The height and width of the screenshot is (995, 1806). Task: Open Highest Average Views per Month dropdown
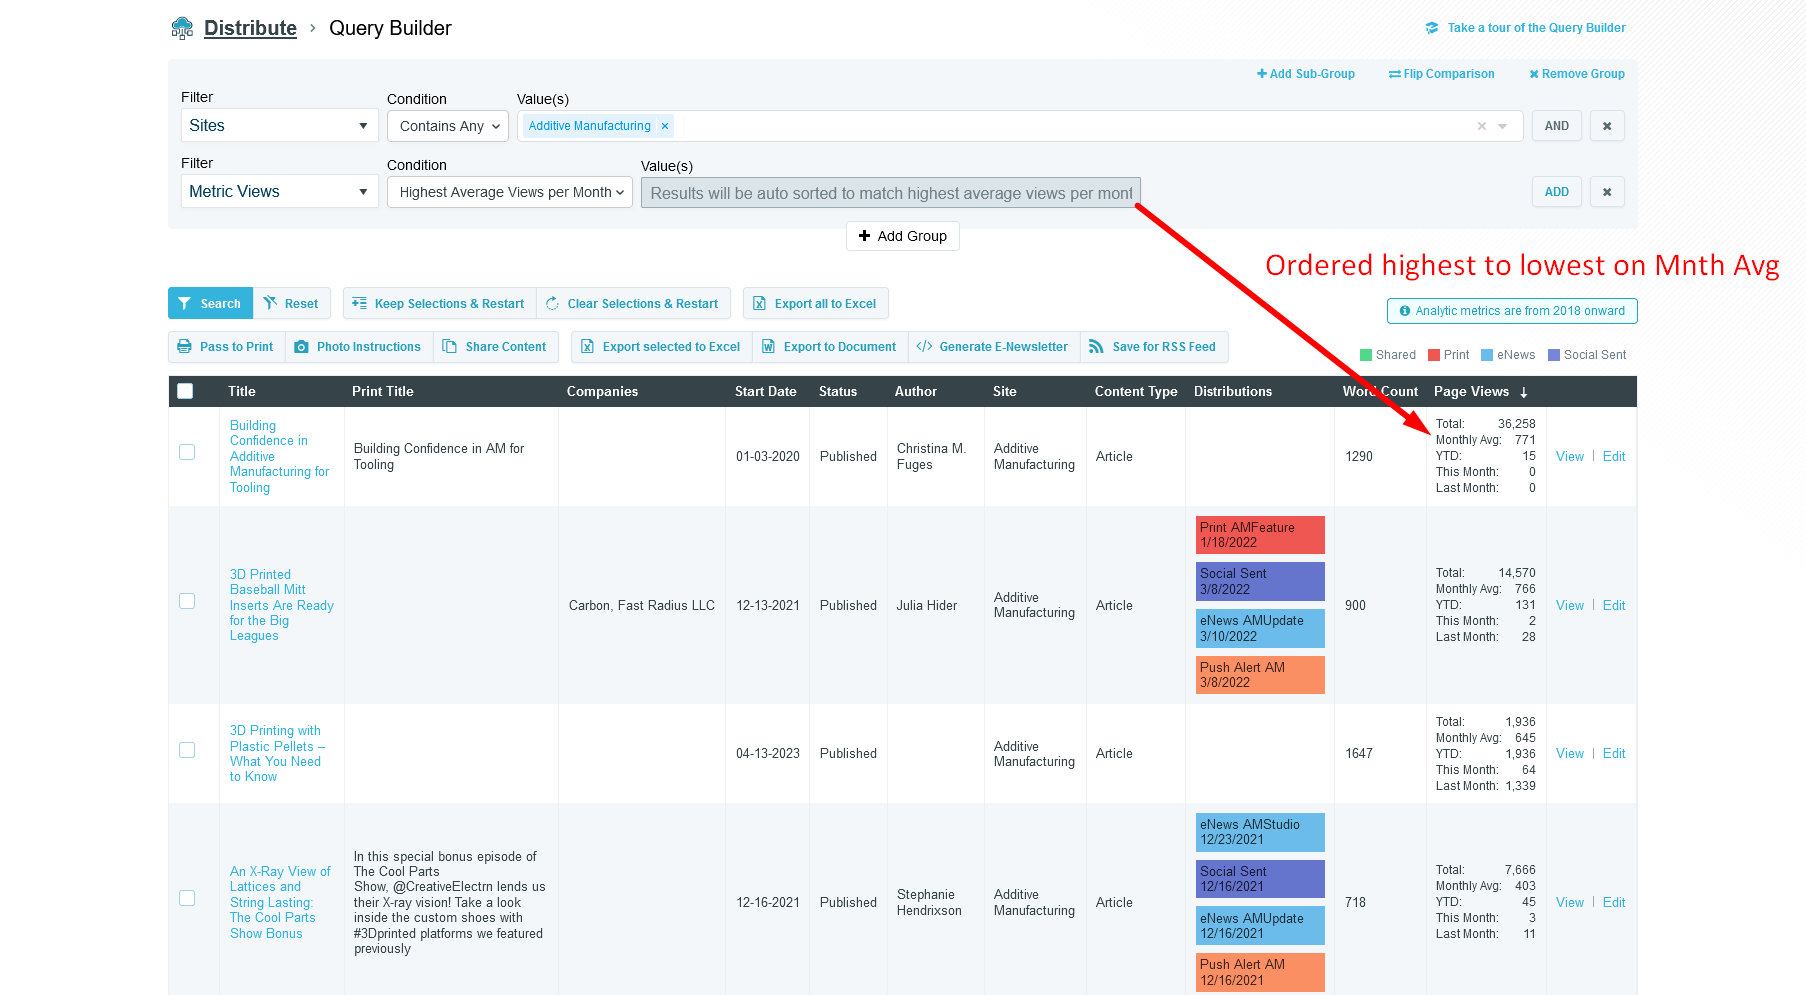click(510, 192)
